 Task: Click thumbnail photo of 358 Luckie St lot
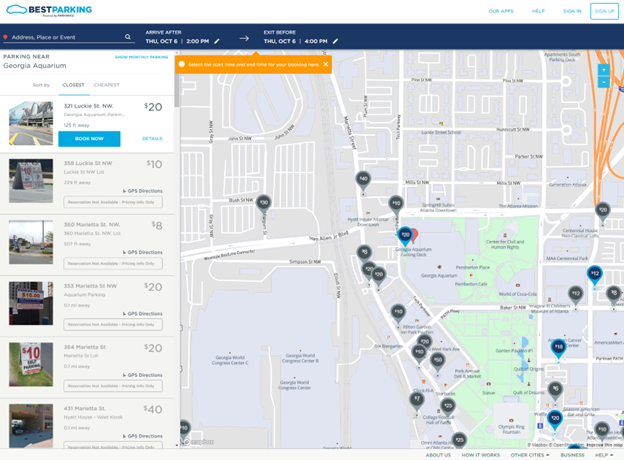tap(31, 181)
